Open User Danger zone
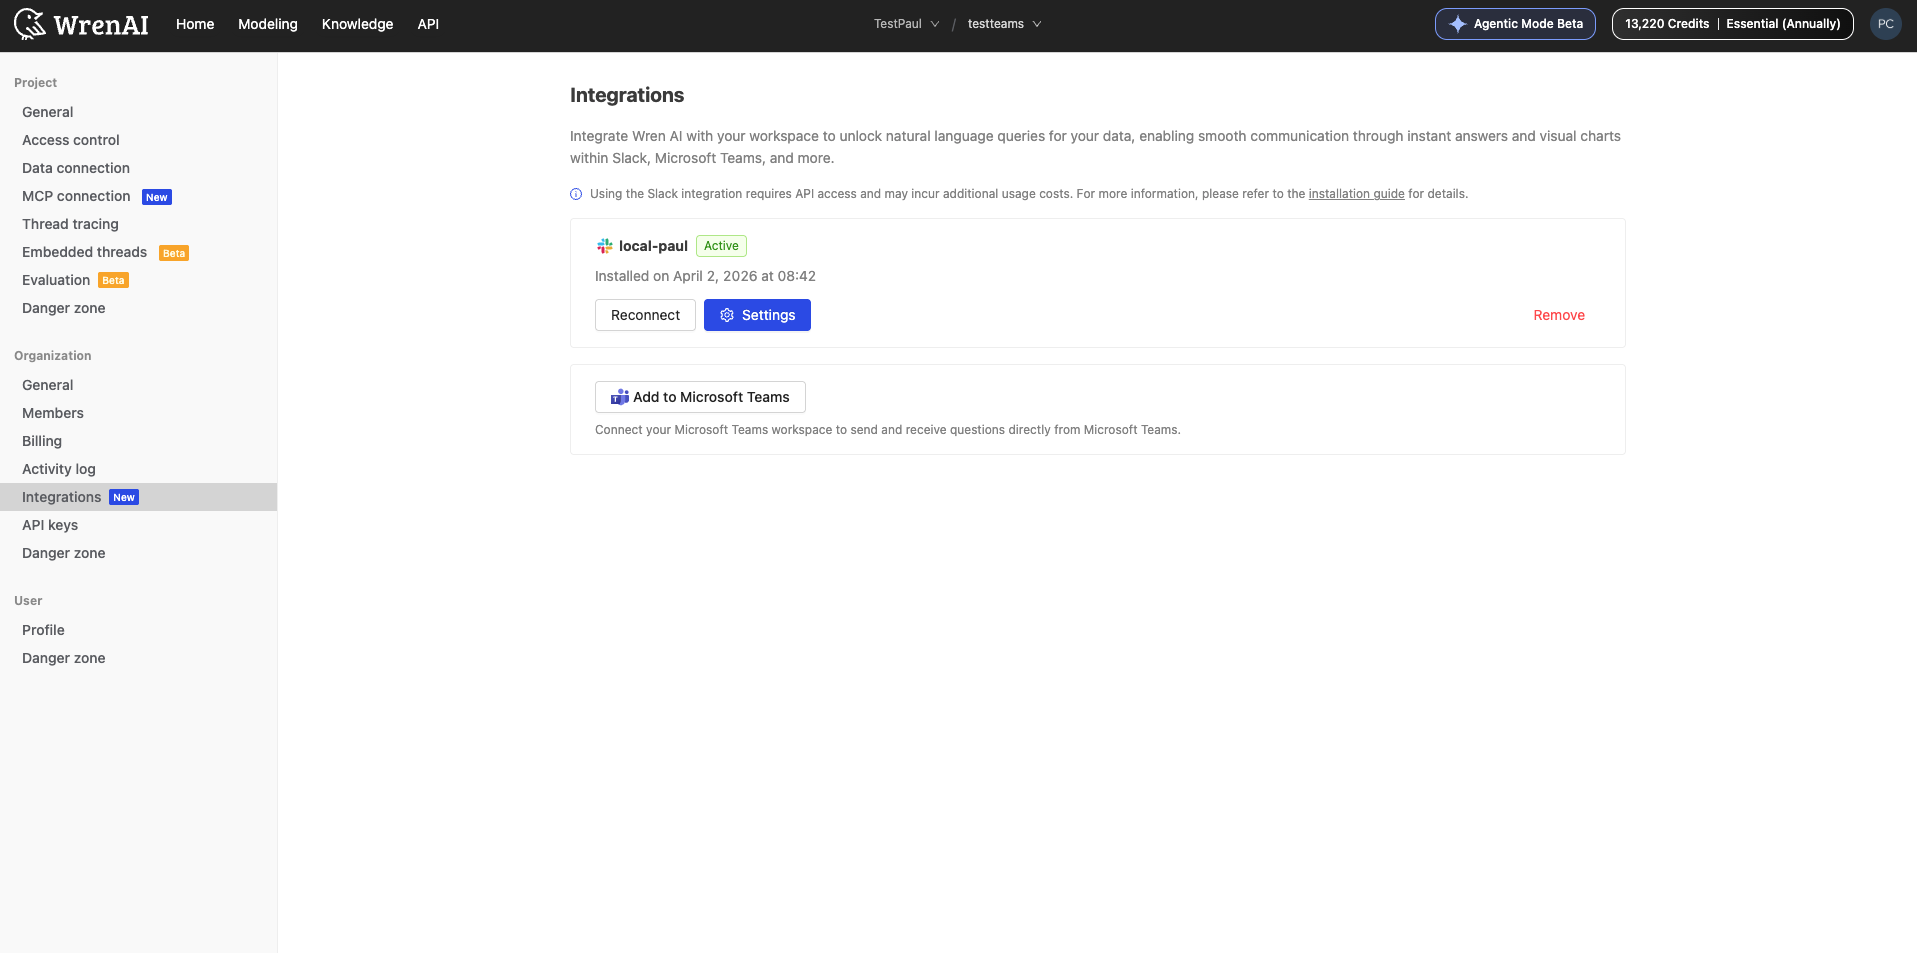This screenshot has height=953, width=1917. (x=138, y=658)
